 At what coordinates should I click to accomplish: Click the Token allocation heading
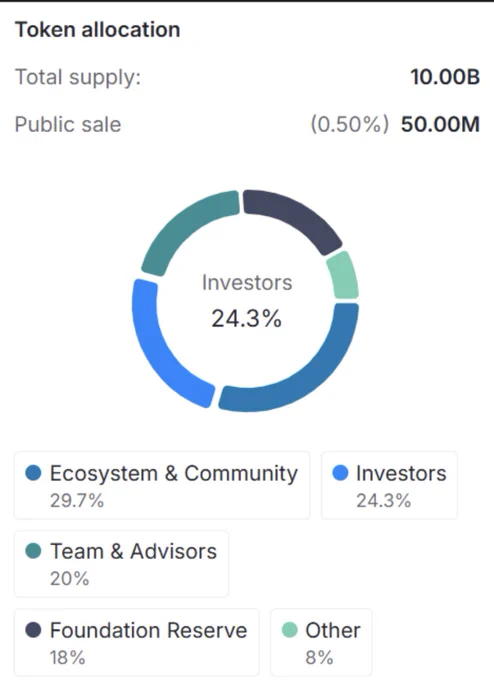click(x=98, y=30)
